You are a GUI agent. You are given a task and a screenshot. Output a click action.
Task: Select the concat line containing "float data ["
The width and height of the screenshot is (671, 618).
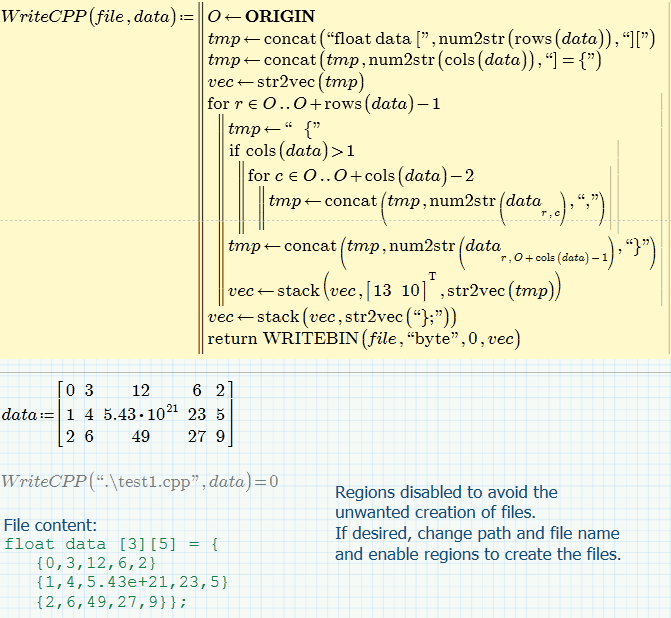tap(431, 39)
